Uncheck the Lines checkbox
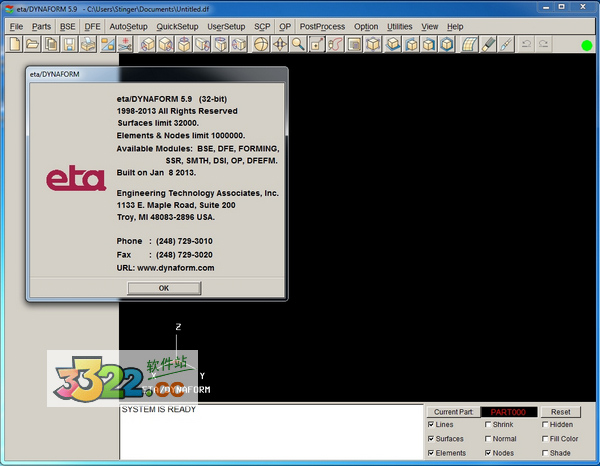The width and height of the screenshot is (600, 466). tap(431, 424)
